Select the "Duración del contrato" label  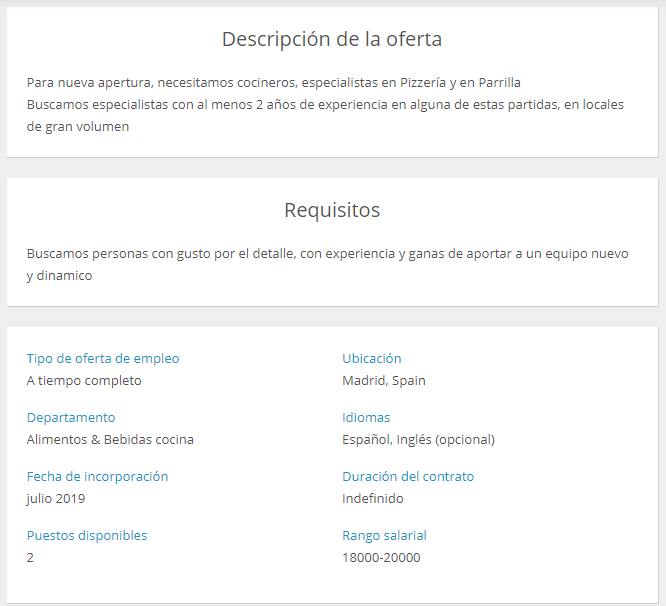(408, 476)
